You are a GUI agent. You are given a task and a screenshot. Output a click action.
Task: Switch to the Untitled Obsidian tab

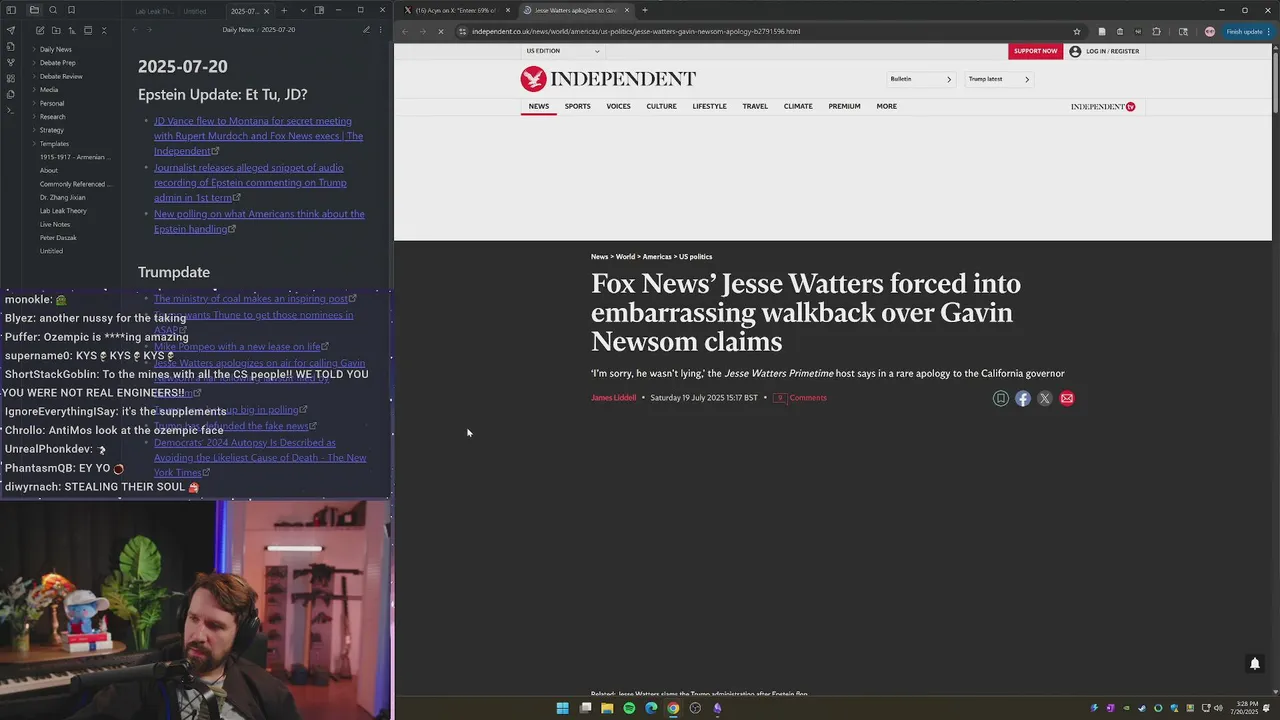(195, 11)
